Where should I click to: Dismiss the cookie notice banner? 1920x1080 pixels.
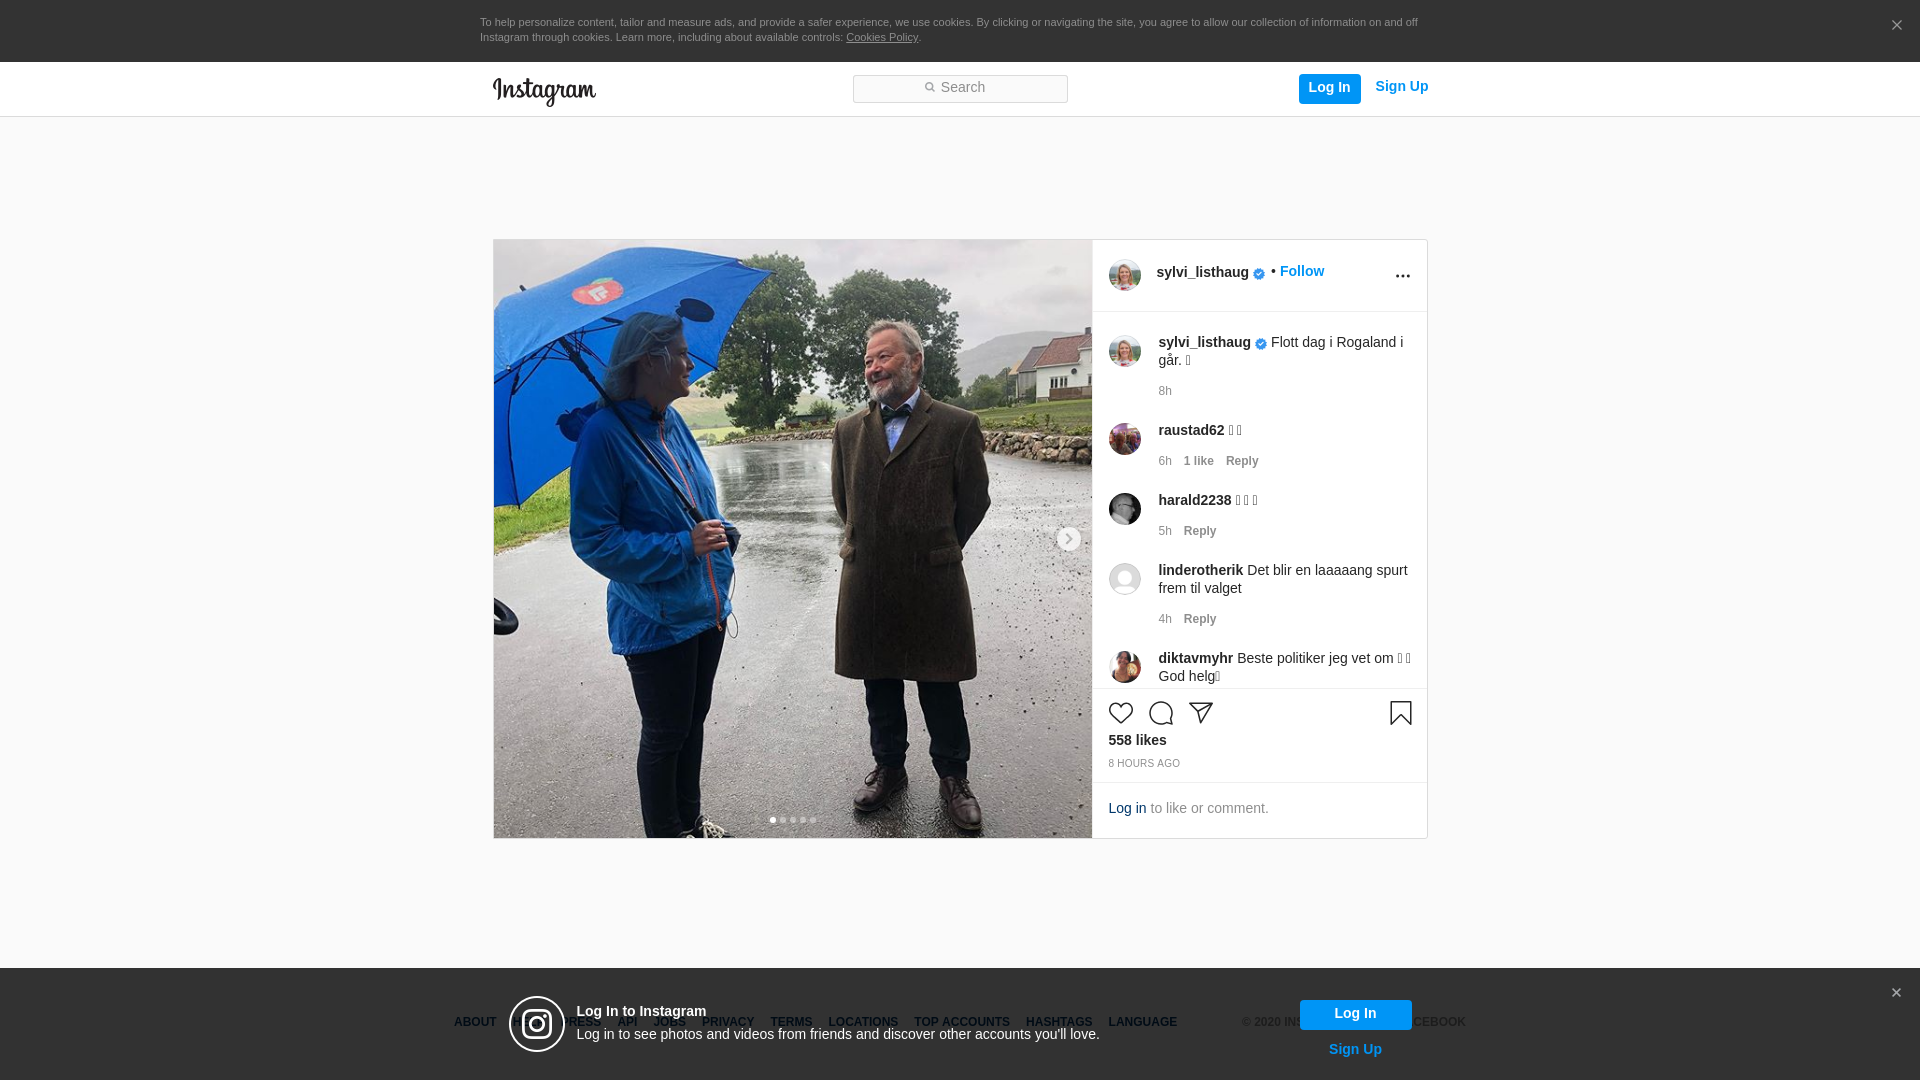click(x=1896, y=26)
